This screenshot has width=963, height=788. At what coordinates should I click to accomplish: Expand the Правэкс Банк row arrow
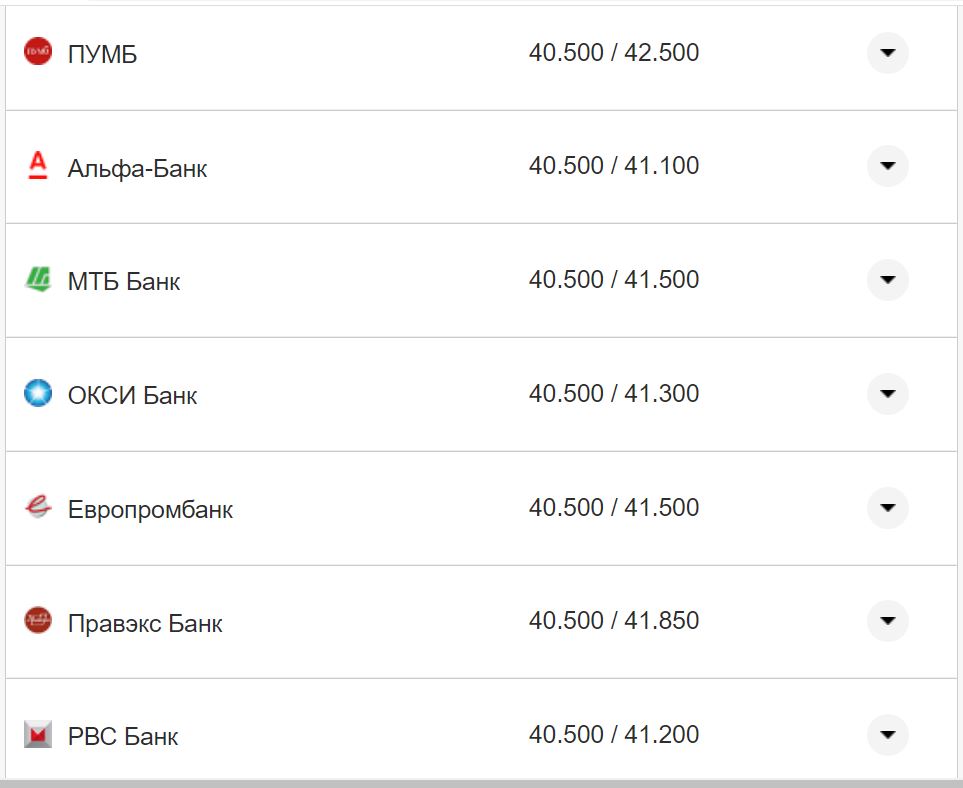coord(887,621)
